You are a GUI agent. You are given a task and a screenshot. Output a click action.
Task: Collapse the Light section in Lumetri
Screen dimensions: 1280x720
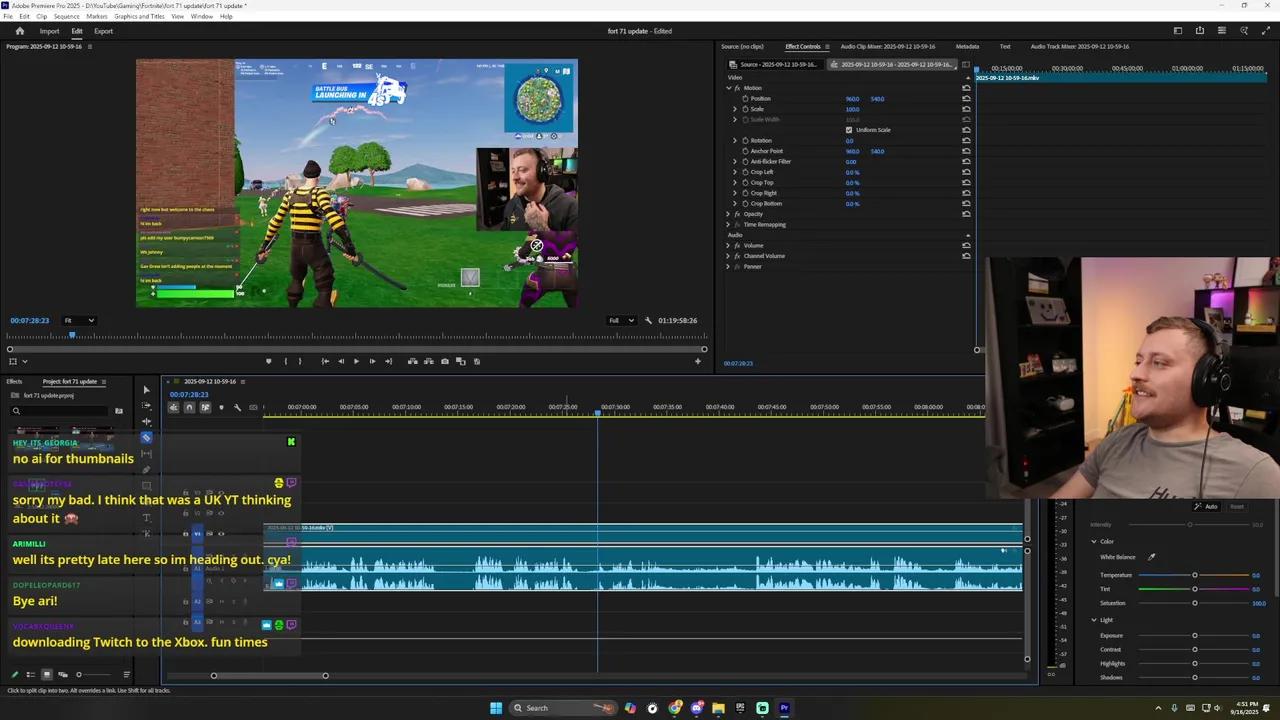tap(1094, 620)
